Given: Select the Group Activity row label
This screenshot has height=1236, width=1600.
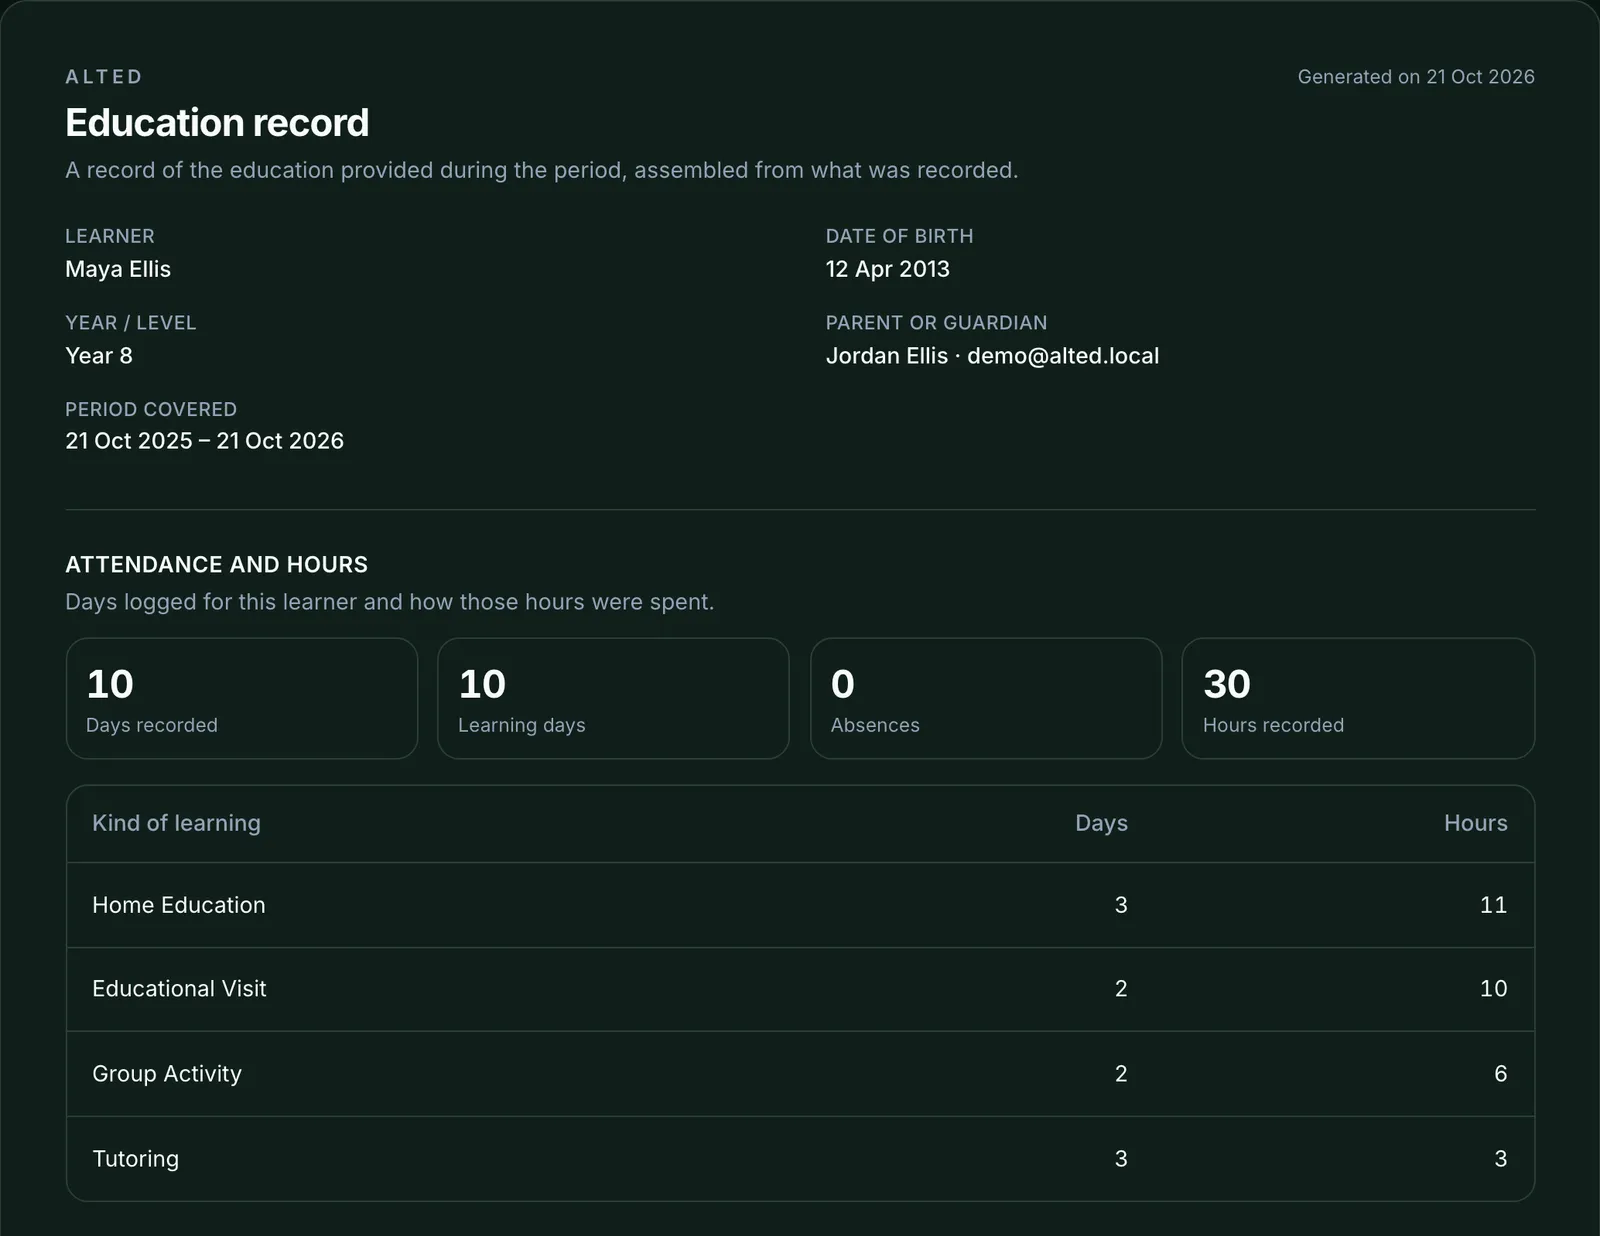Looking at the screenshot, I should (167, 1074).
